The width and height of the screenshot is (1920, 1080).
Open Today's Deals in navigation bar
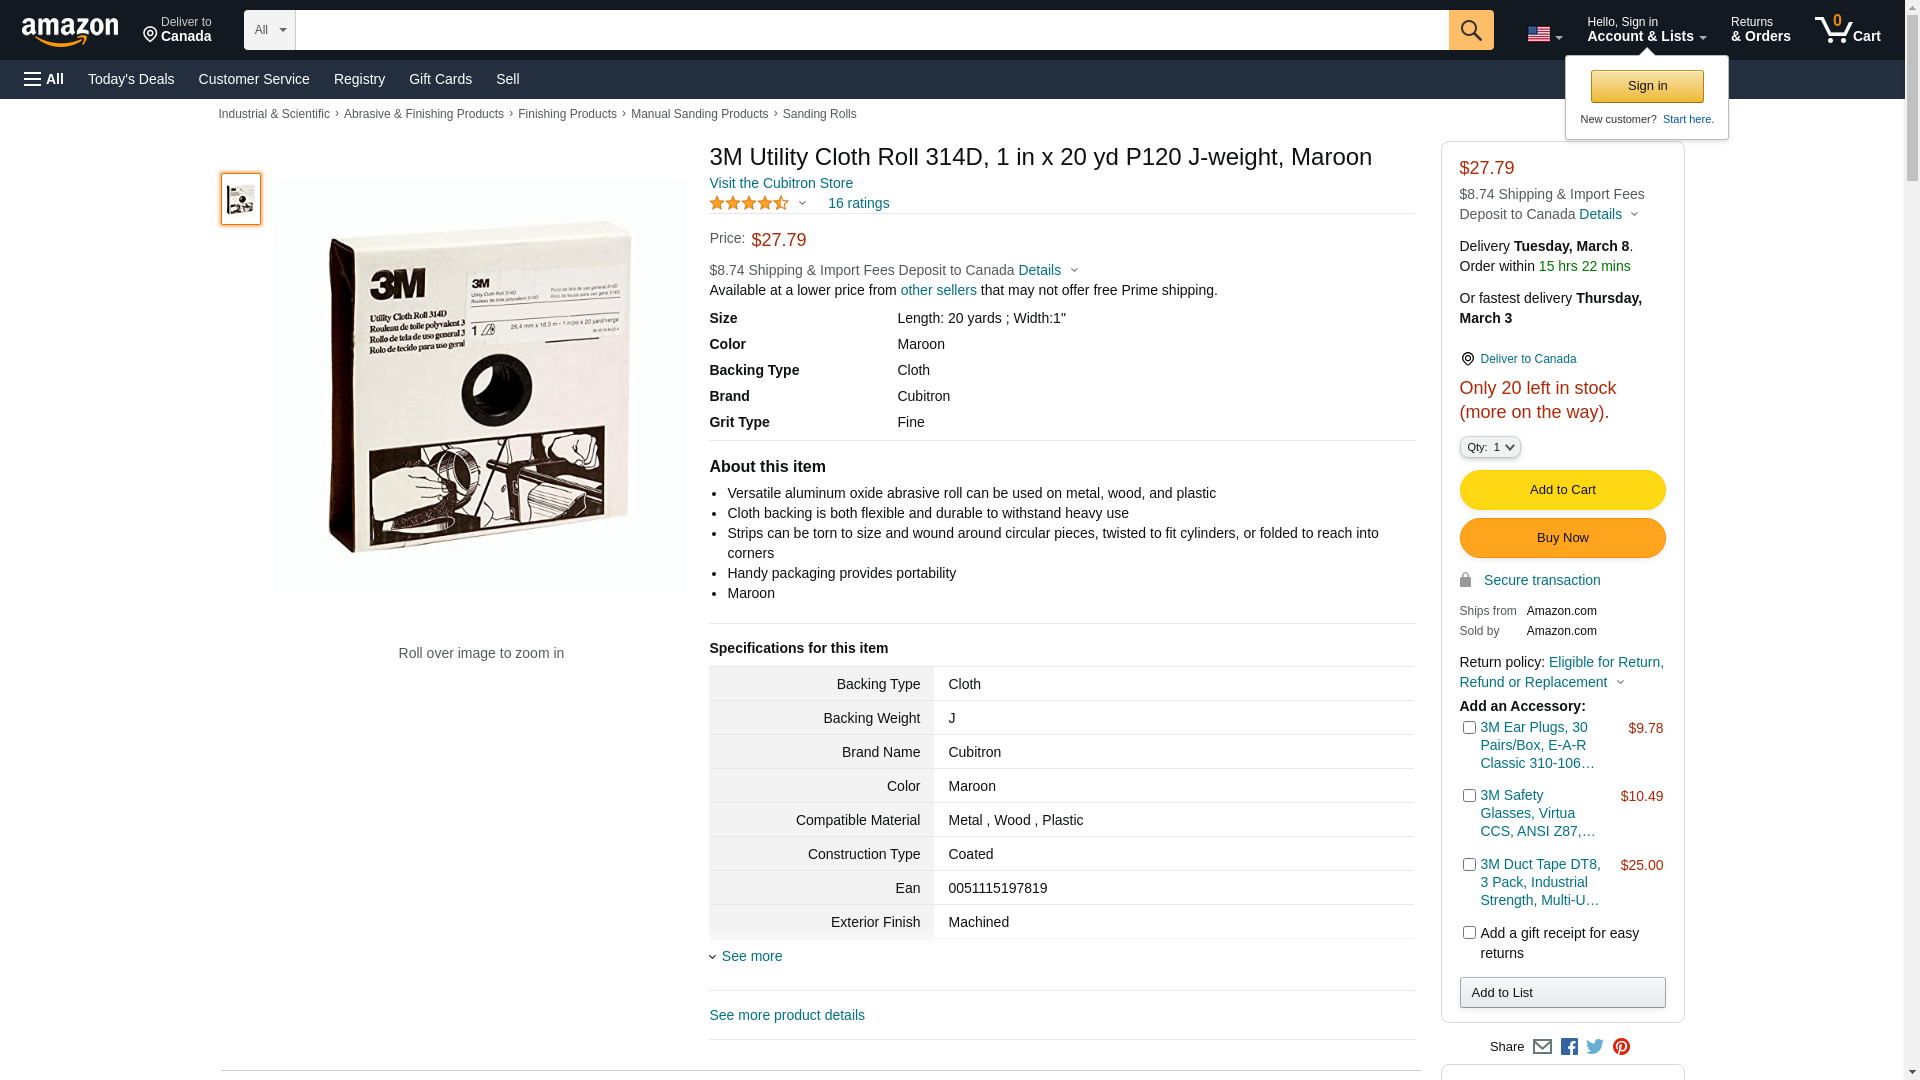[x=131, y=79]
